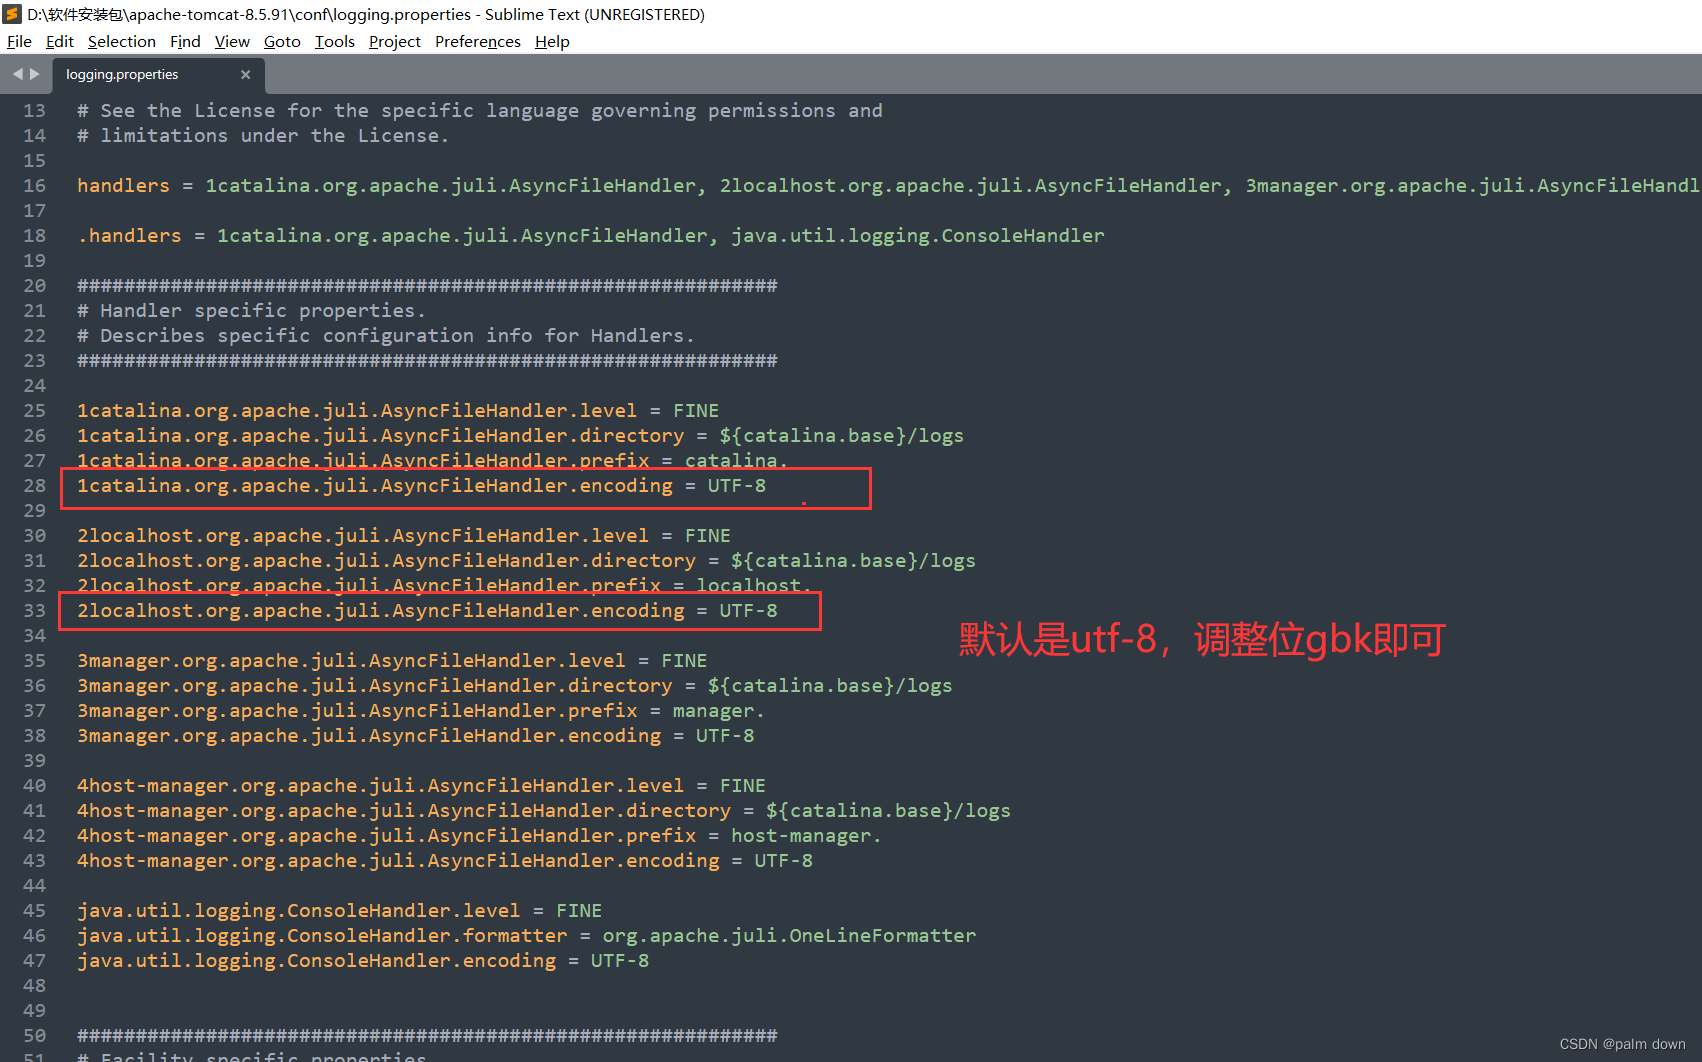Open the File menu
This screenshot has width=1702, height=1062.
[19, 41]
